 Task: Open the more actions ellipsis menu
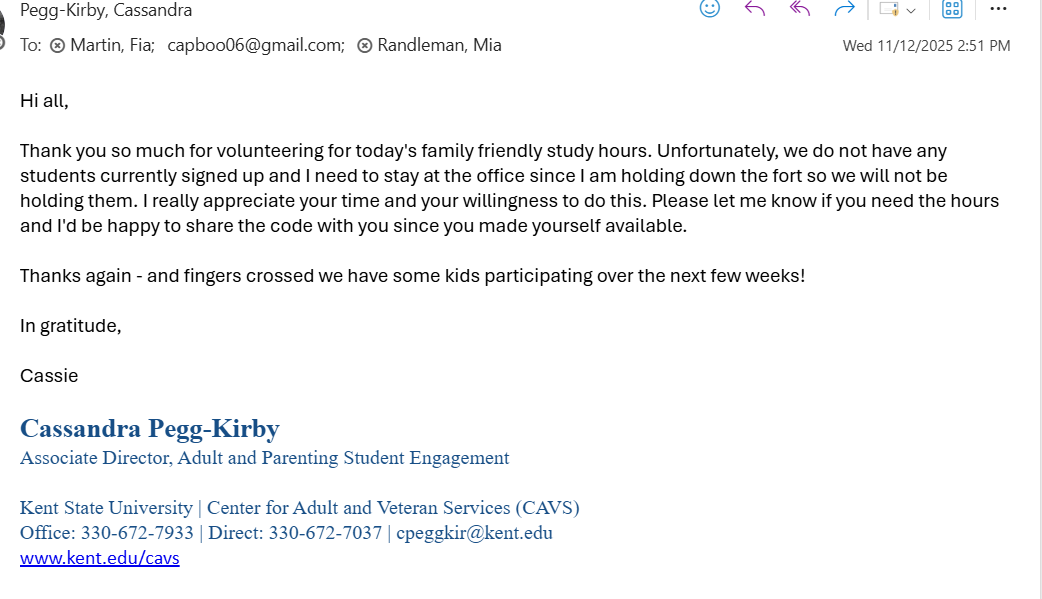click(x=998, y=9)
